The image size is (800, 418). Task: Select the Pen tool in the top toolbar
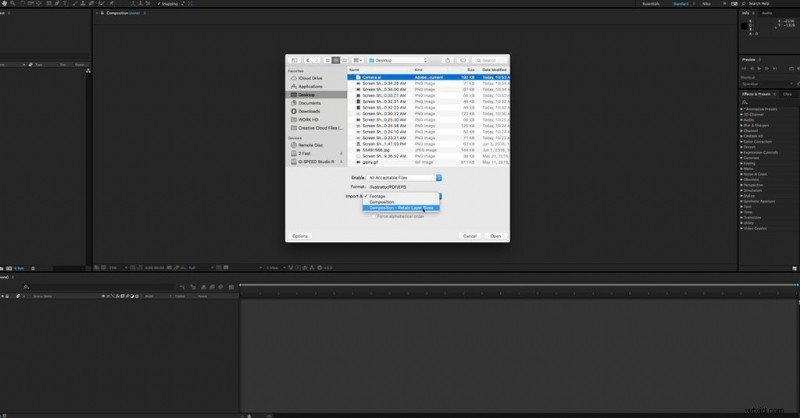point(57,4)
